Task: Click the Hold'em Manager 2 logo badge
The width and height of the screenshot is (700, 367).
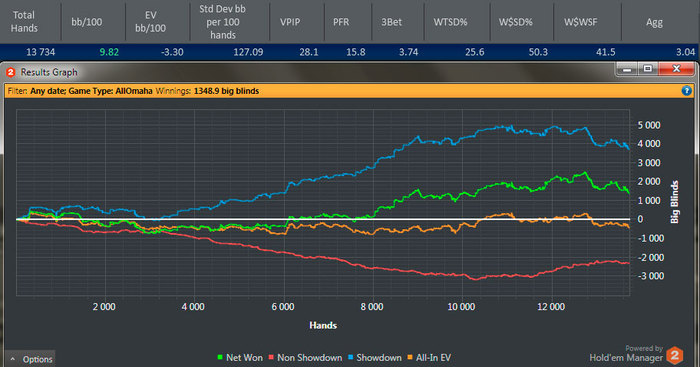Action: pyautogui.click(x=675, y=355)
